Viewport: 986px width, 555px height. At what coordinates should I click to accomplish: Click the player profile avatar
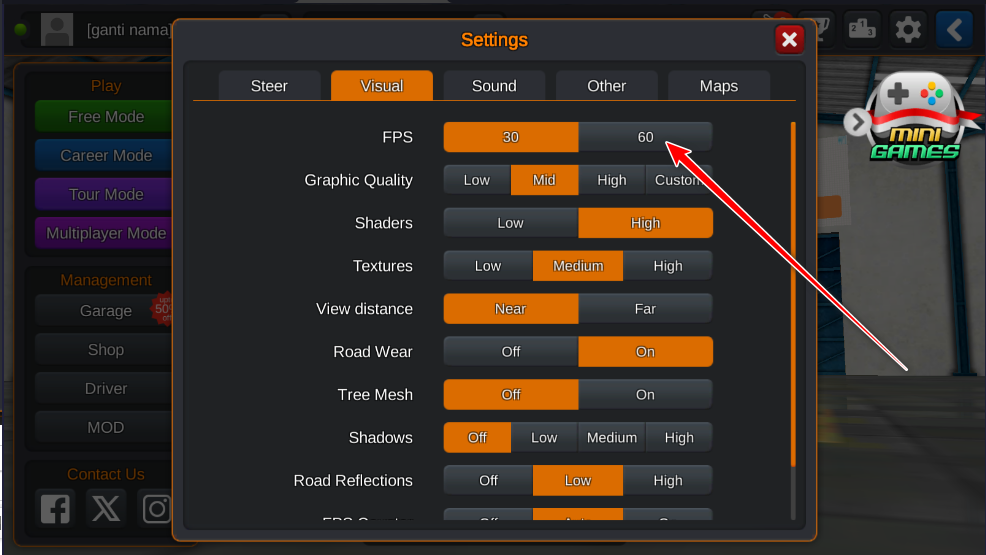(x=57, y=30)
